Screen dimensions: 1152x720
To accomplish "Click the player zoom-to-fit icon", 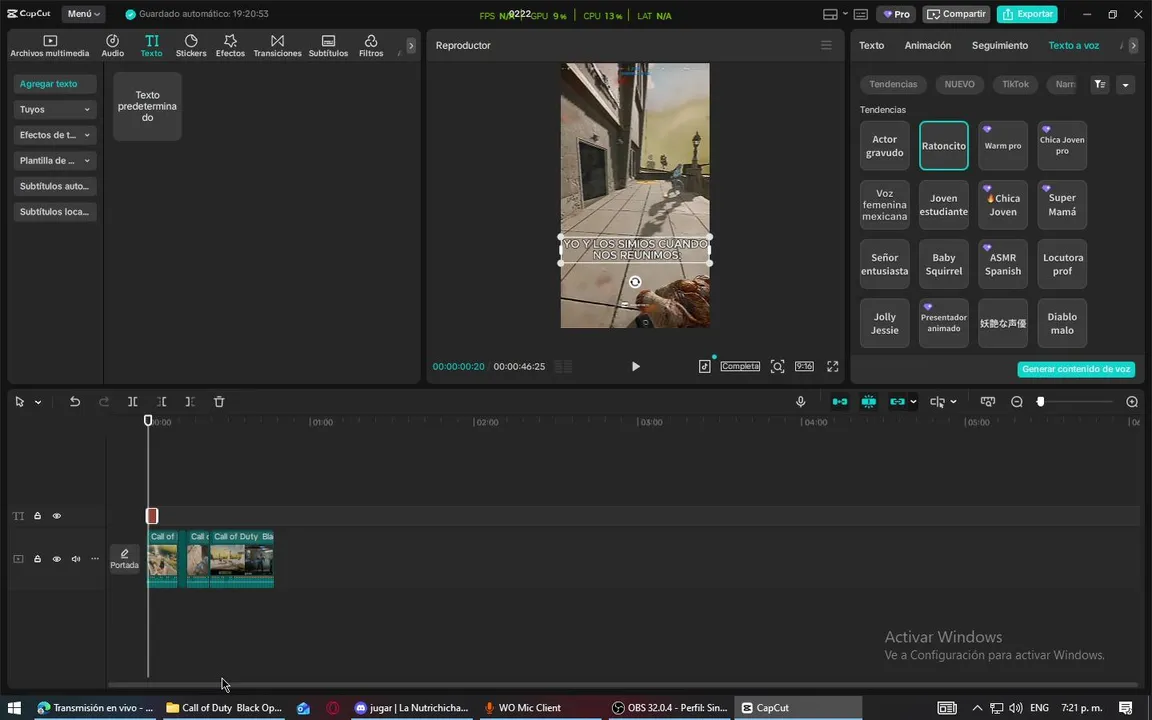I will 777,366.
